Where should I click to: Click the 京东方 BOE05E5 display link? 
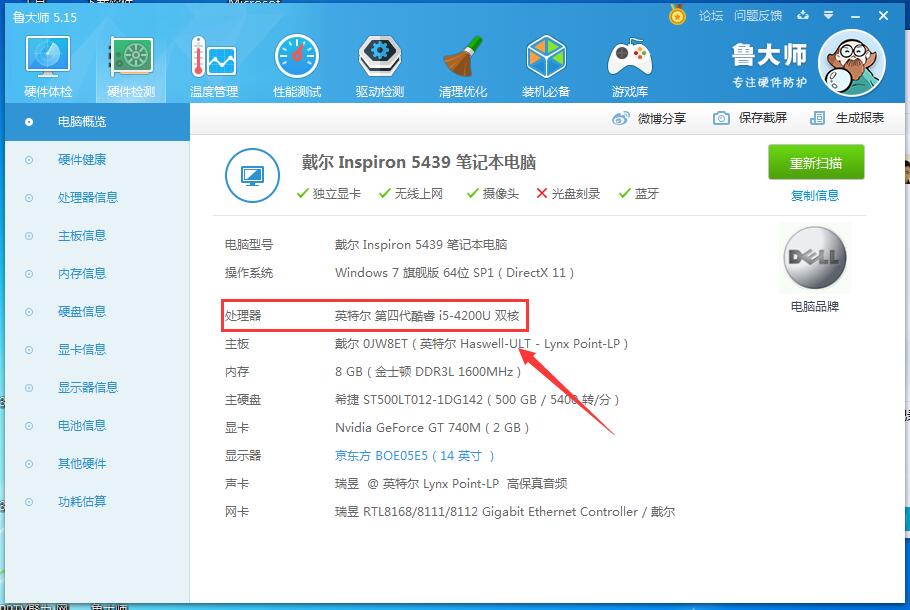tap(414, 456)
